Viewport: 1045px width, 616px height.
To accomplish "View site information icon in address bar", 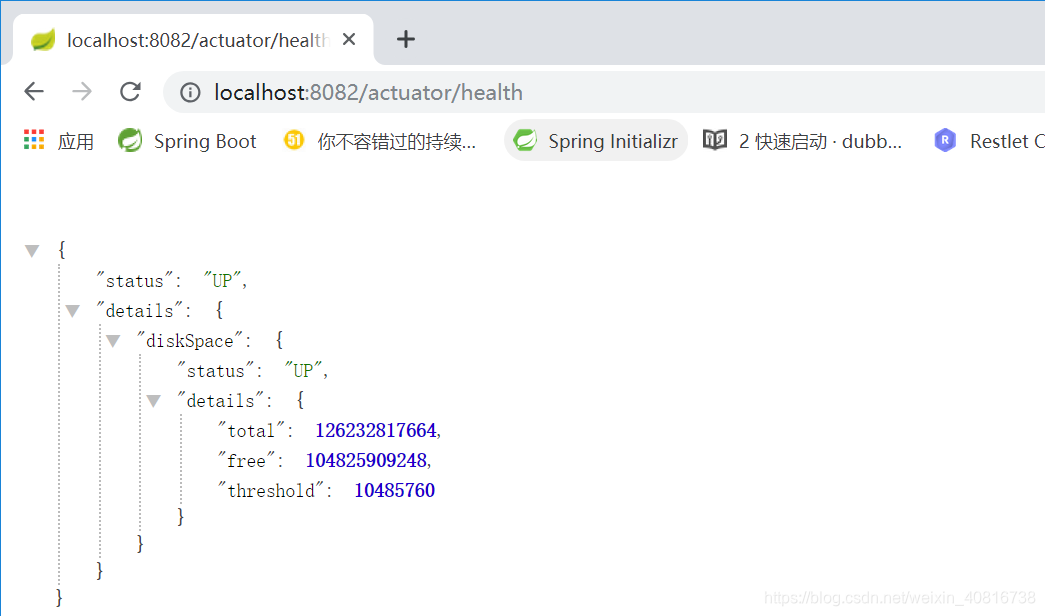I will pyautogui.click(x=190, y=92).
